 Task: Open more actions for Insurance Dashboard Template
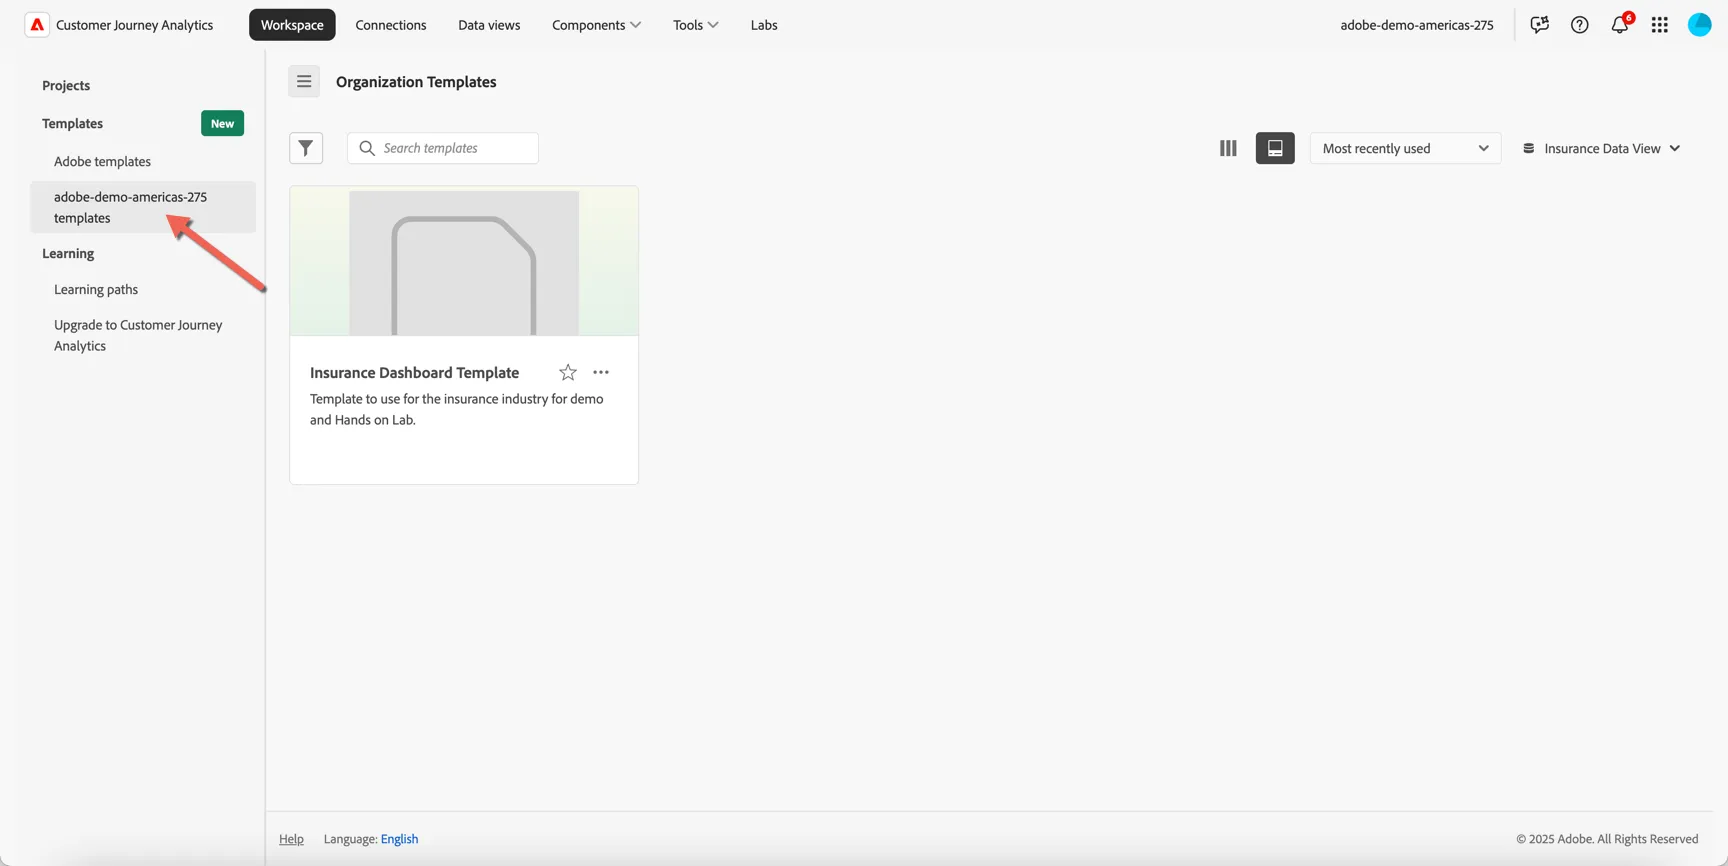[x=601, y=372]
